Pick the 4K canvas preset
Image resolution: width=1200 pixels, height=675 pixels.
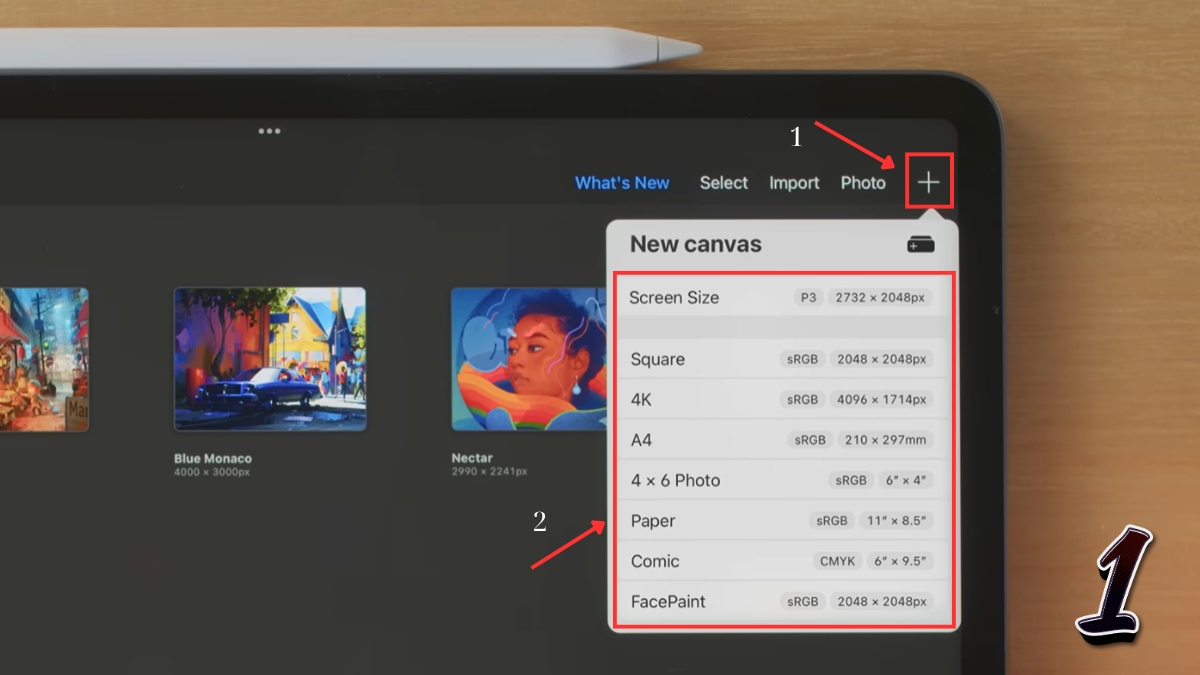coord(783,399)
